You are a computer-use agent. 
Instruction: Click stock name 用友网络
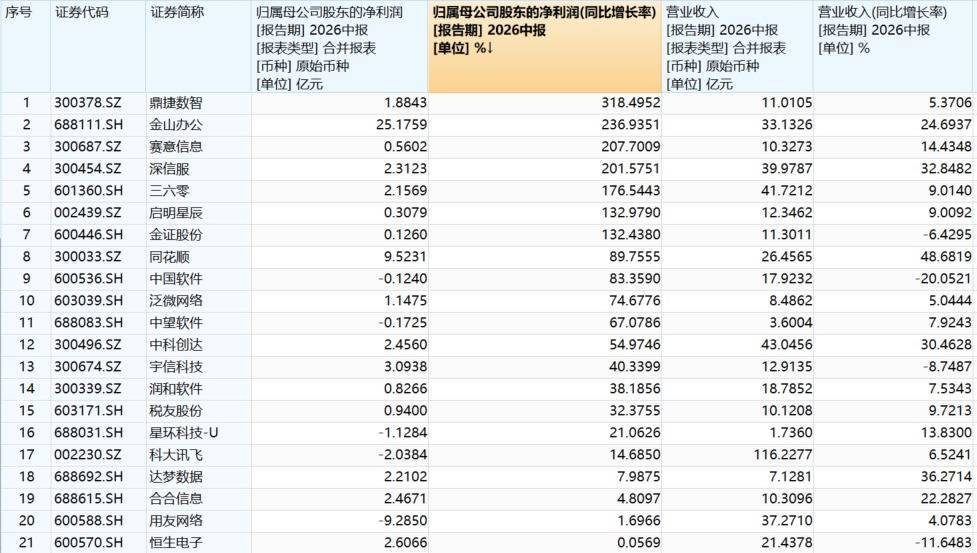176,521
